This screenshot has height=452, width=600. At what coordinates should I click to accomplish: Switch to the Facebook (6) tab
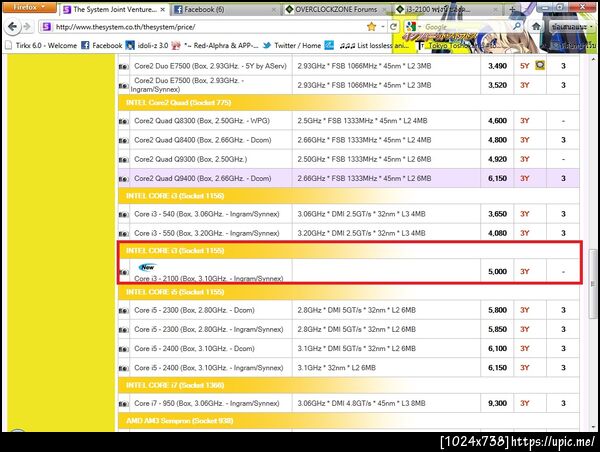click(x=225, y=10)
